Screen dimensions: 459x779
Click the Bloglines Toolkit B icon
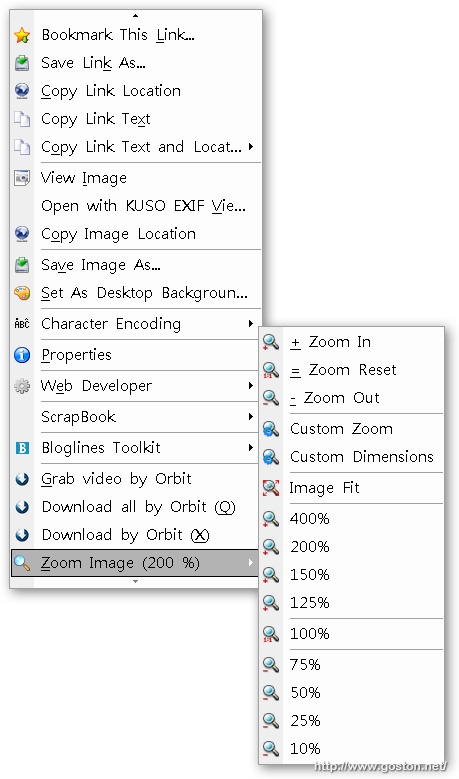coord(22,448)
